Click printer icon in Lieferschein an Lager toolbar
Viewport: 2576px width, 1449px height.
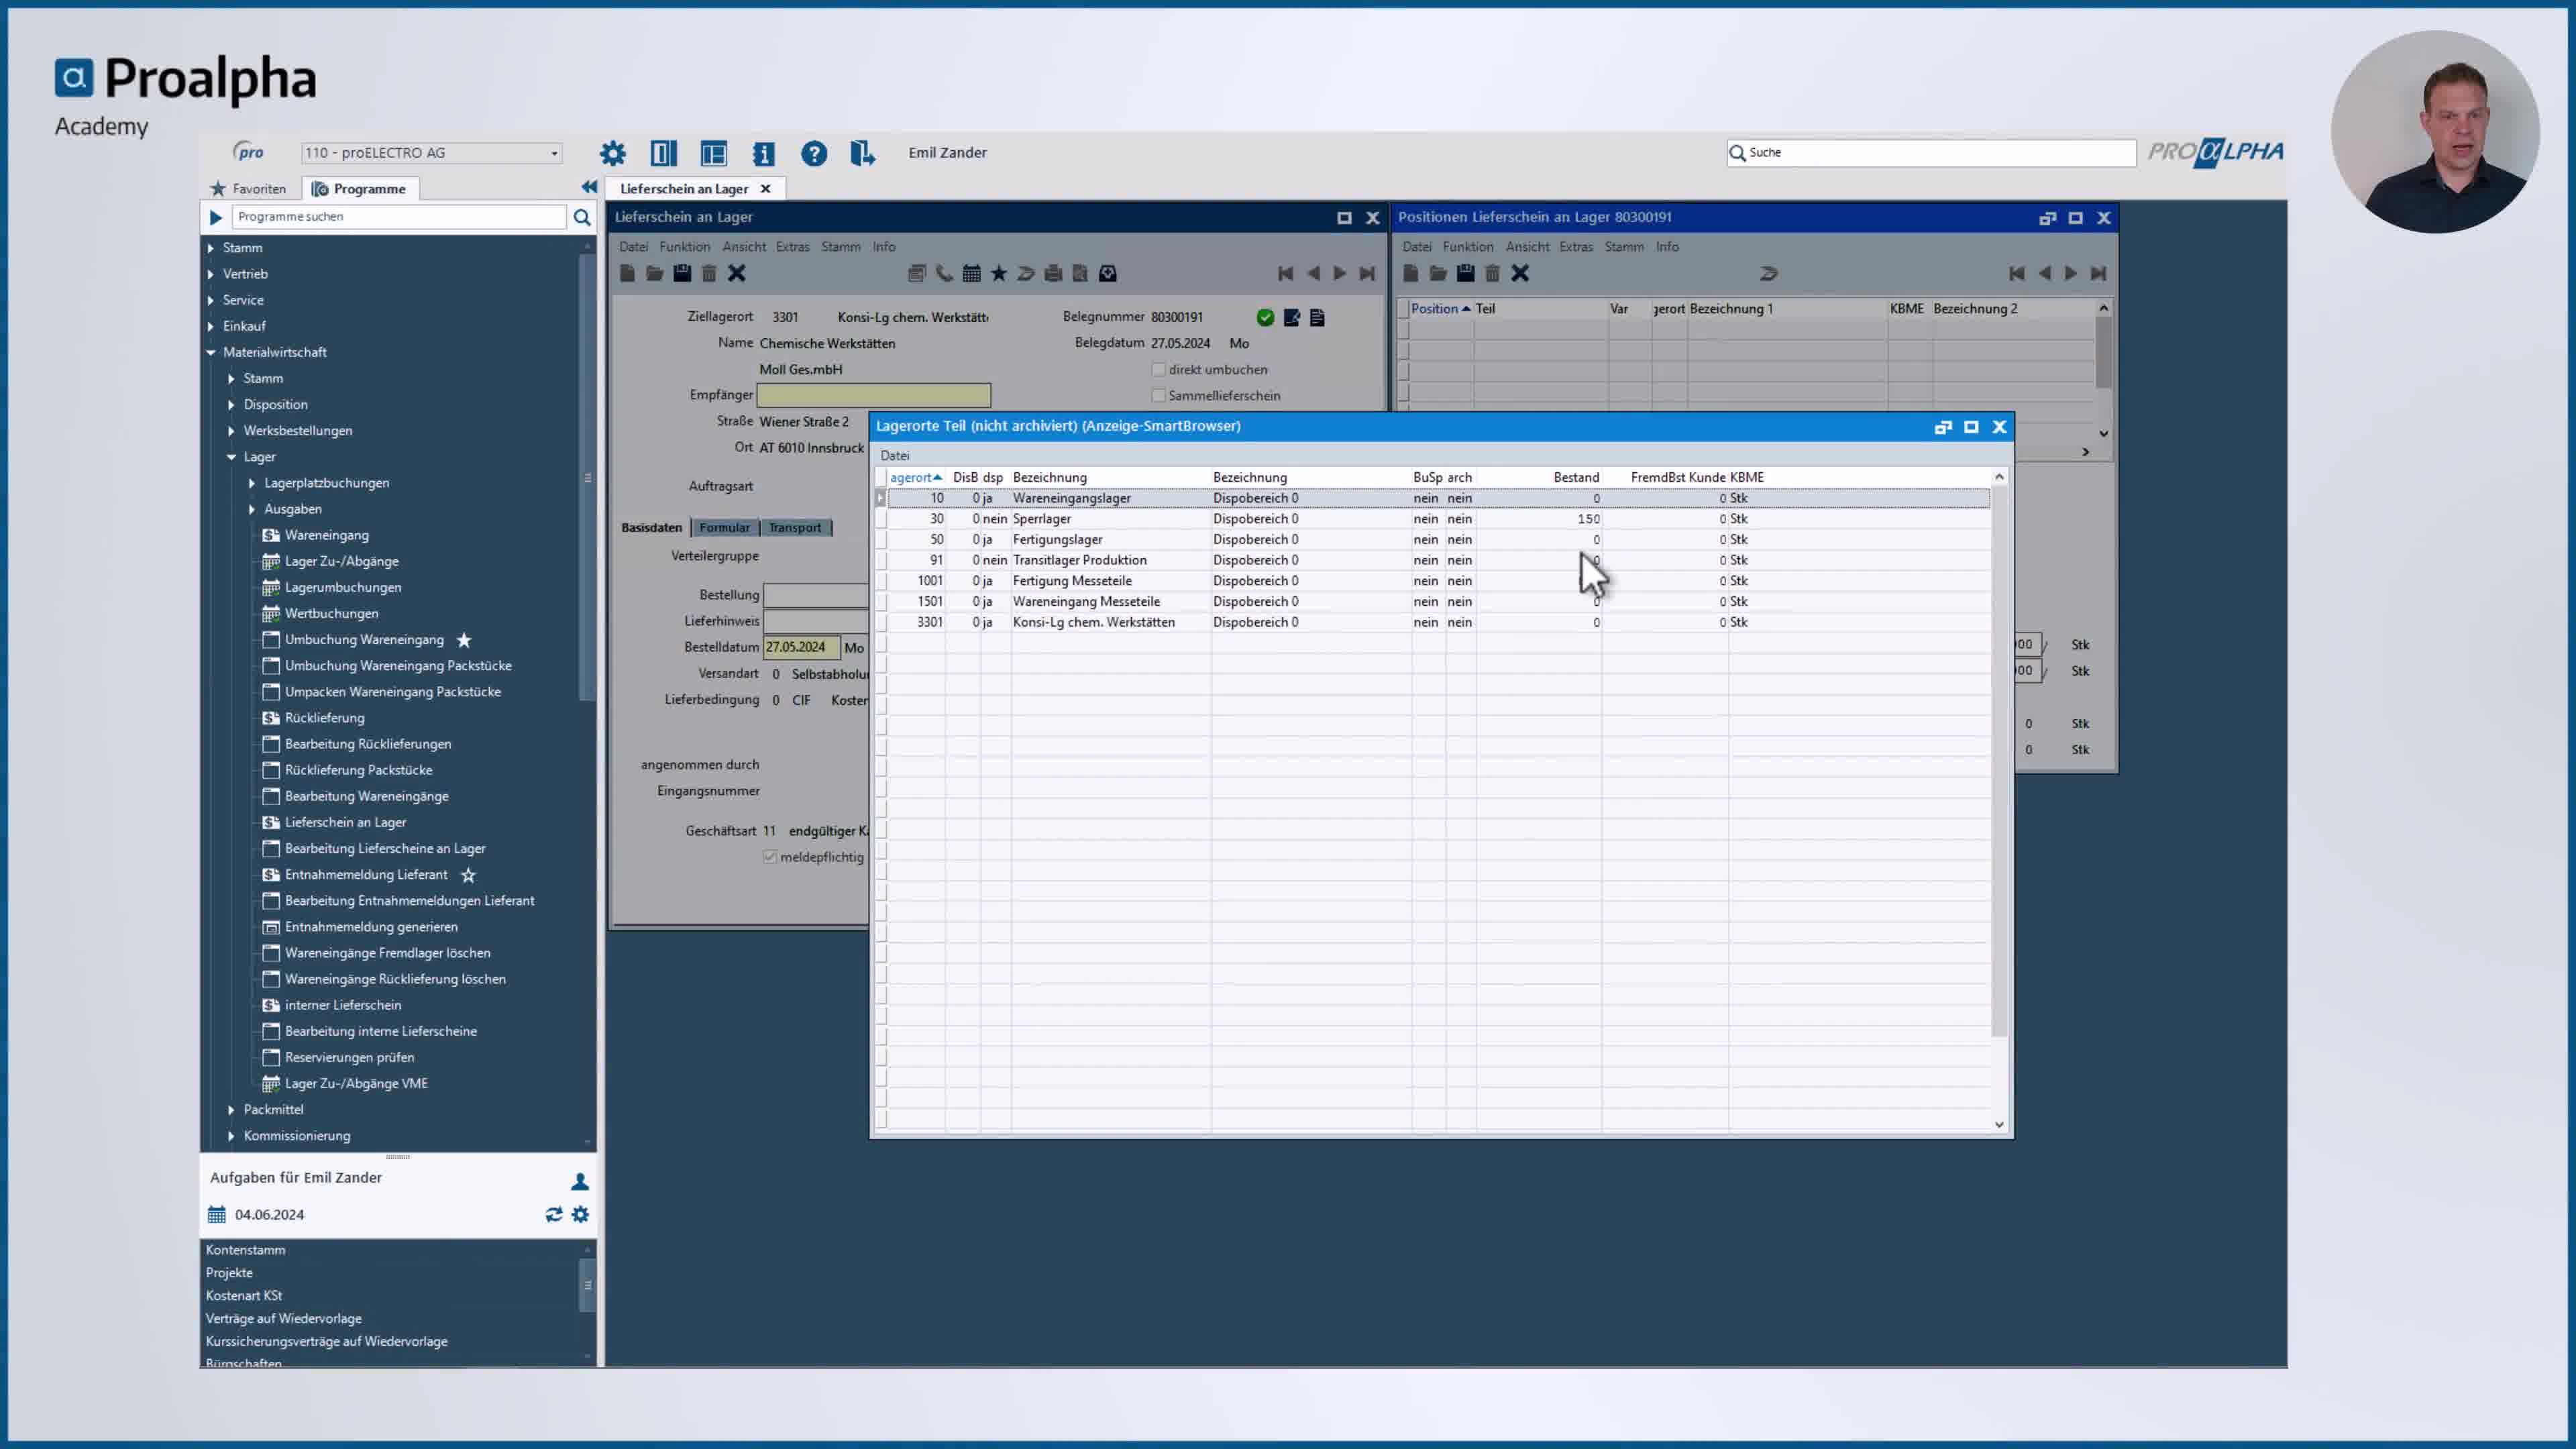(x=1053, y=273)
